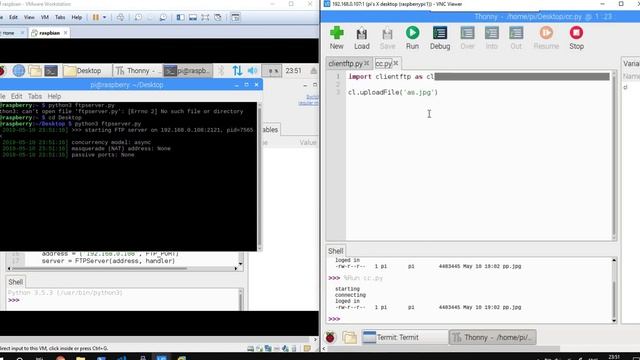Open the Variables panel tab
The height and width of the screenshot is (360, 640).
point(631,63)
